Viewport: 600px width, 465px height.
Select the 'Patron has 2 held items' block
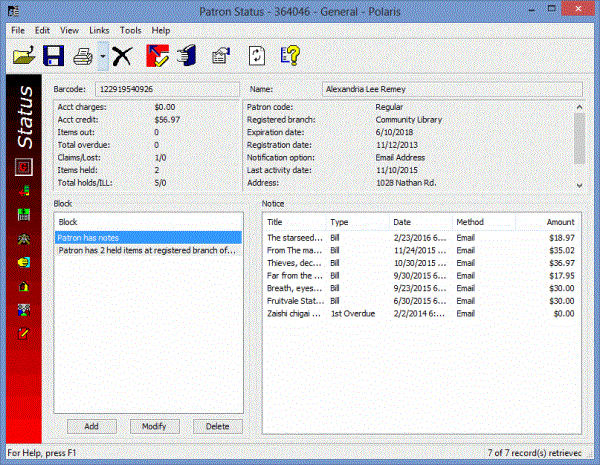(147, 251)
